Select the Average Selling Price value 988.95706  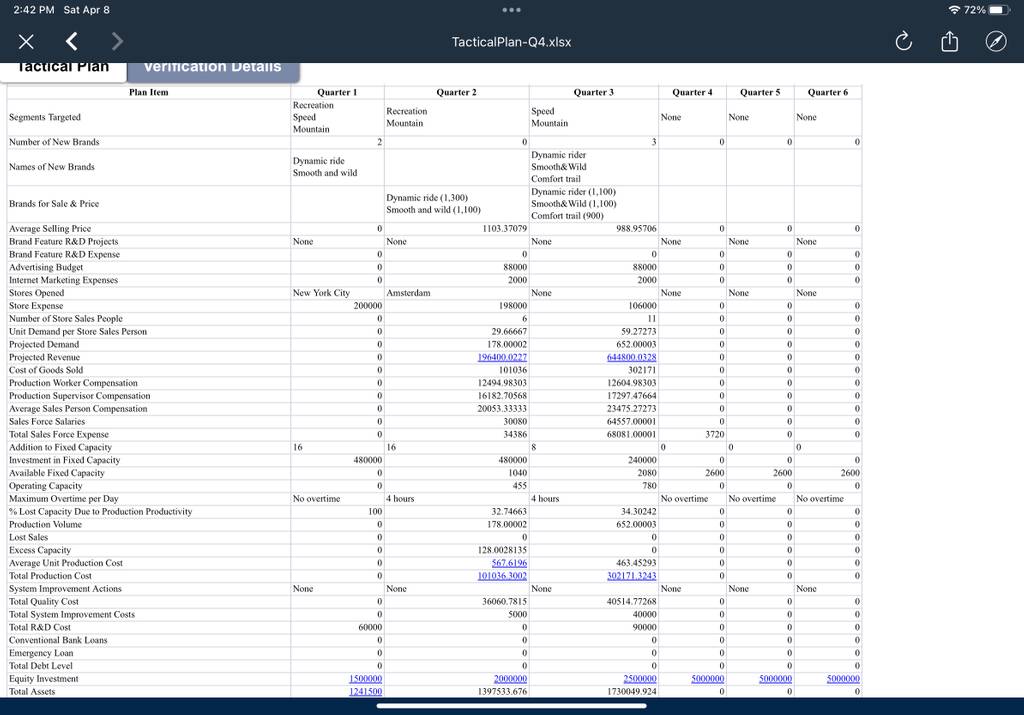[x=637, y=229]
